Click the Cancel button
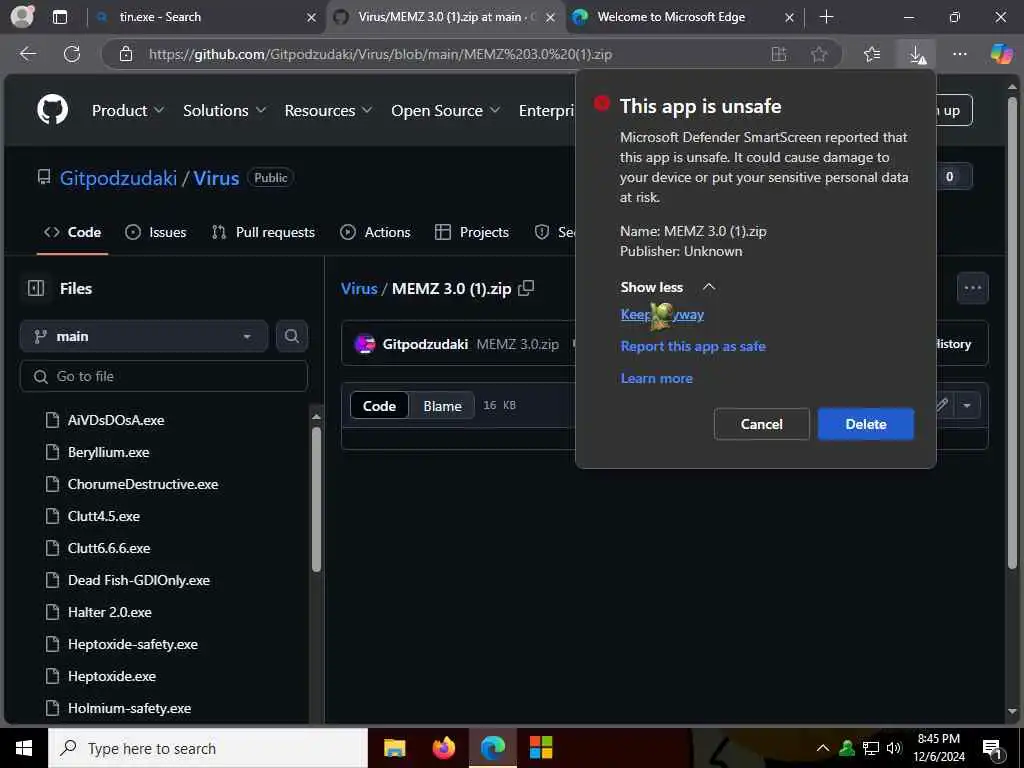Image resolution: width=1024 pixels, height=768 pixels. point(761,424)
